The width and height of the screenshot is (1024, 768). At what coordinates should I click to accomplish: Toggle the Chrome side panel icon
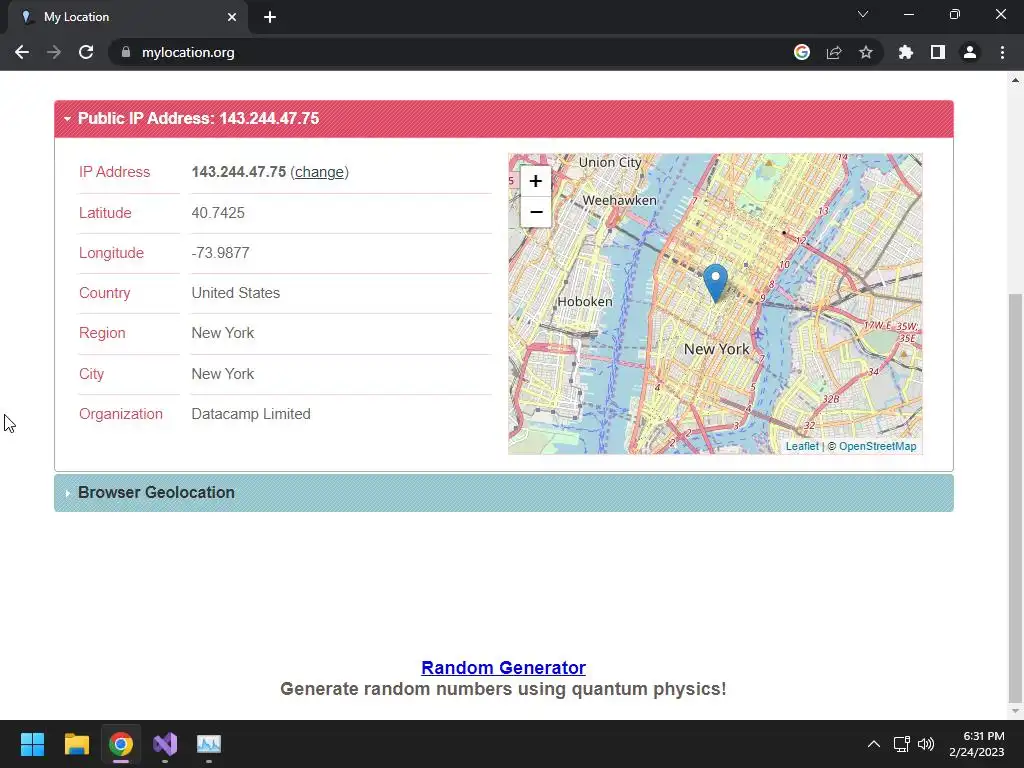pyautogui.click(x=938, y=52)
